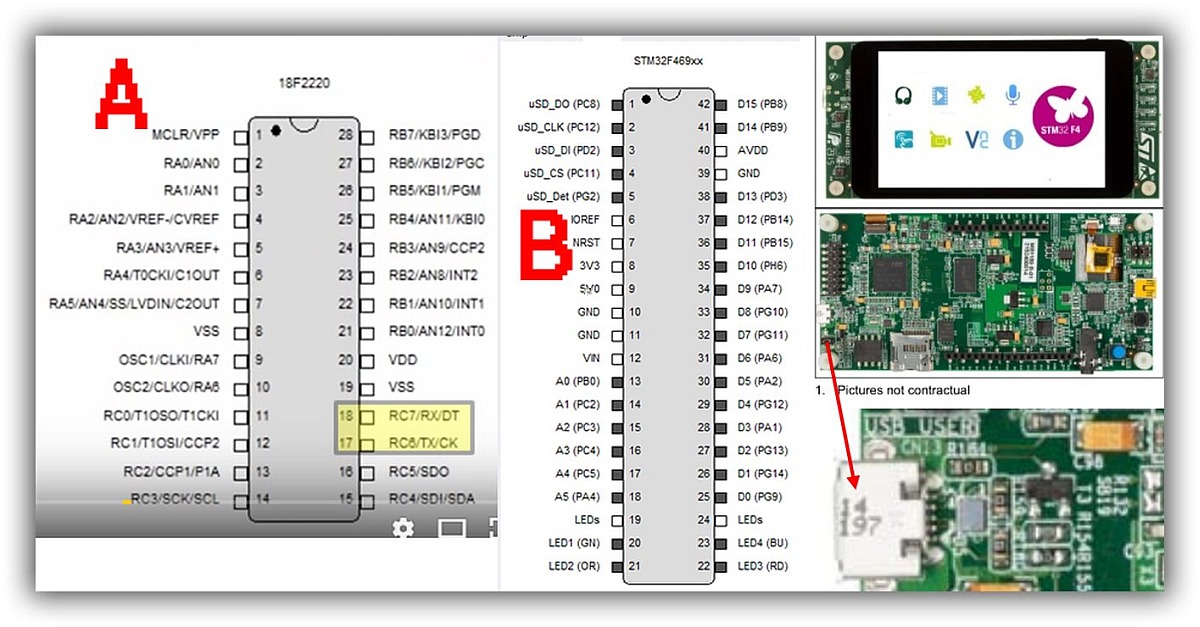Click the D15 (PB8) pin label

[x=762, y=104]
